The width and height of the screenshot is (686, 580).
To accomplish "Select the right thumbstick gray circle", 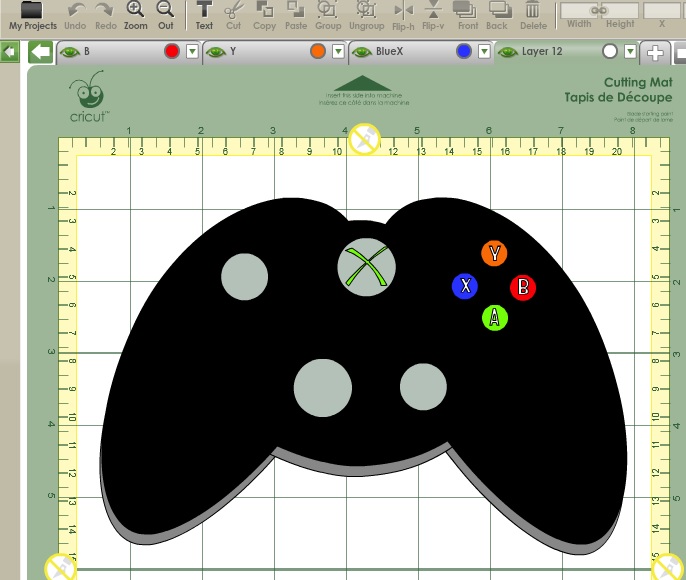I will click(424, 387).
